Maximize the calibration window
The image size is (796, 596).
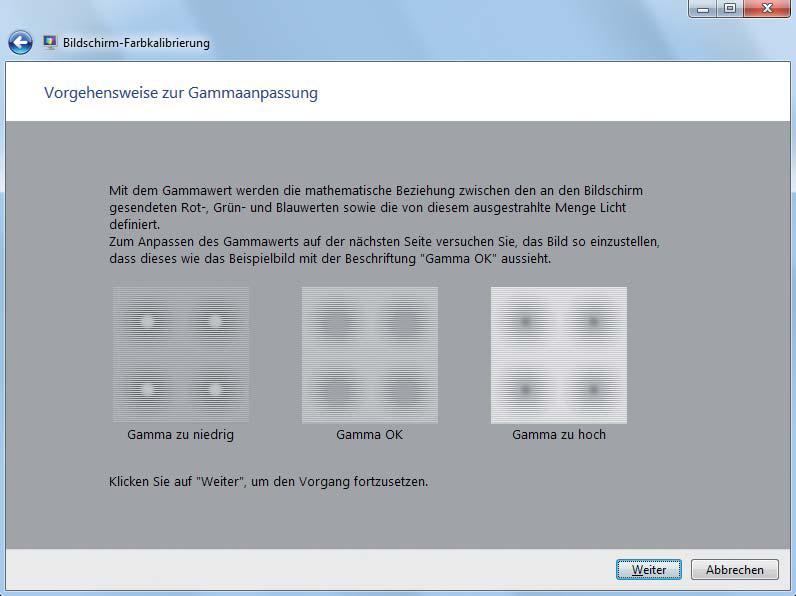(730, 9)
